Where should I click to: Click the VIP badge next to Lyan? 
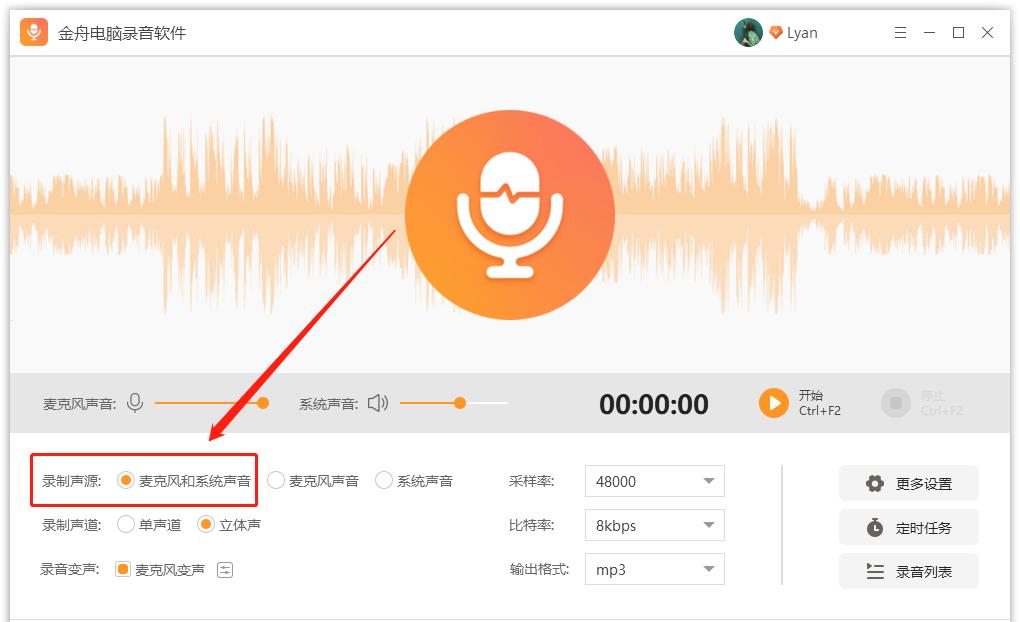pyautogui.click(x=778, y=32)
